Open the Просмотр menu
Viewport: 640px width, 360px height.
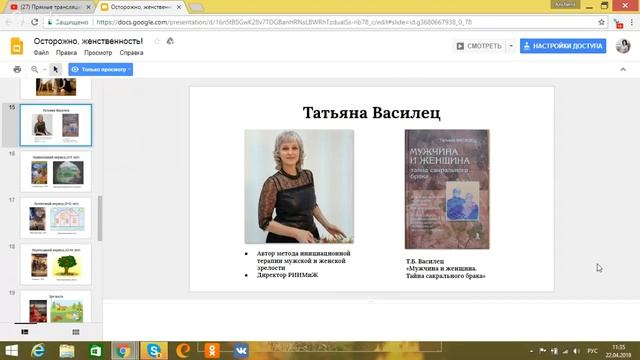[98, 53]
